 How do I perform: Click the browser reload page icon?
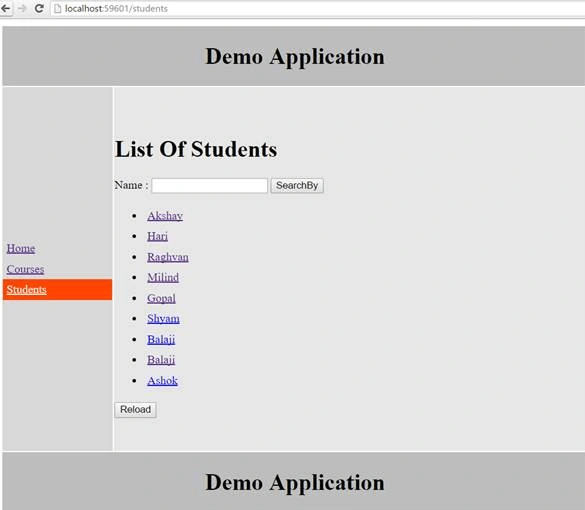pyautogui.click(x=39, y=8)
